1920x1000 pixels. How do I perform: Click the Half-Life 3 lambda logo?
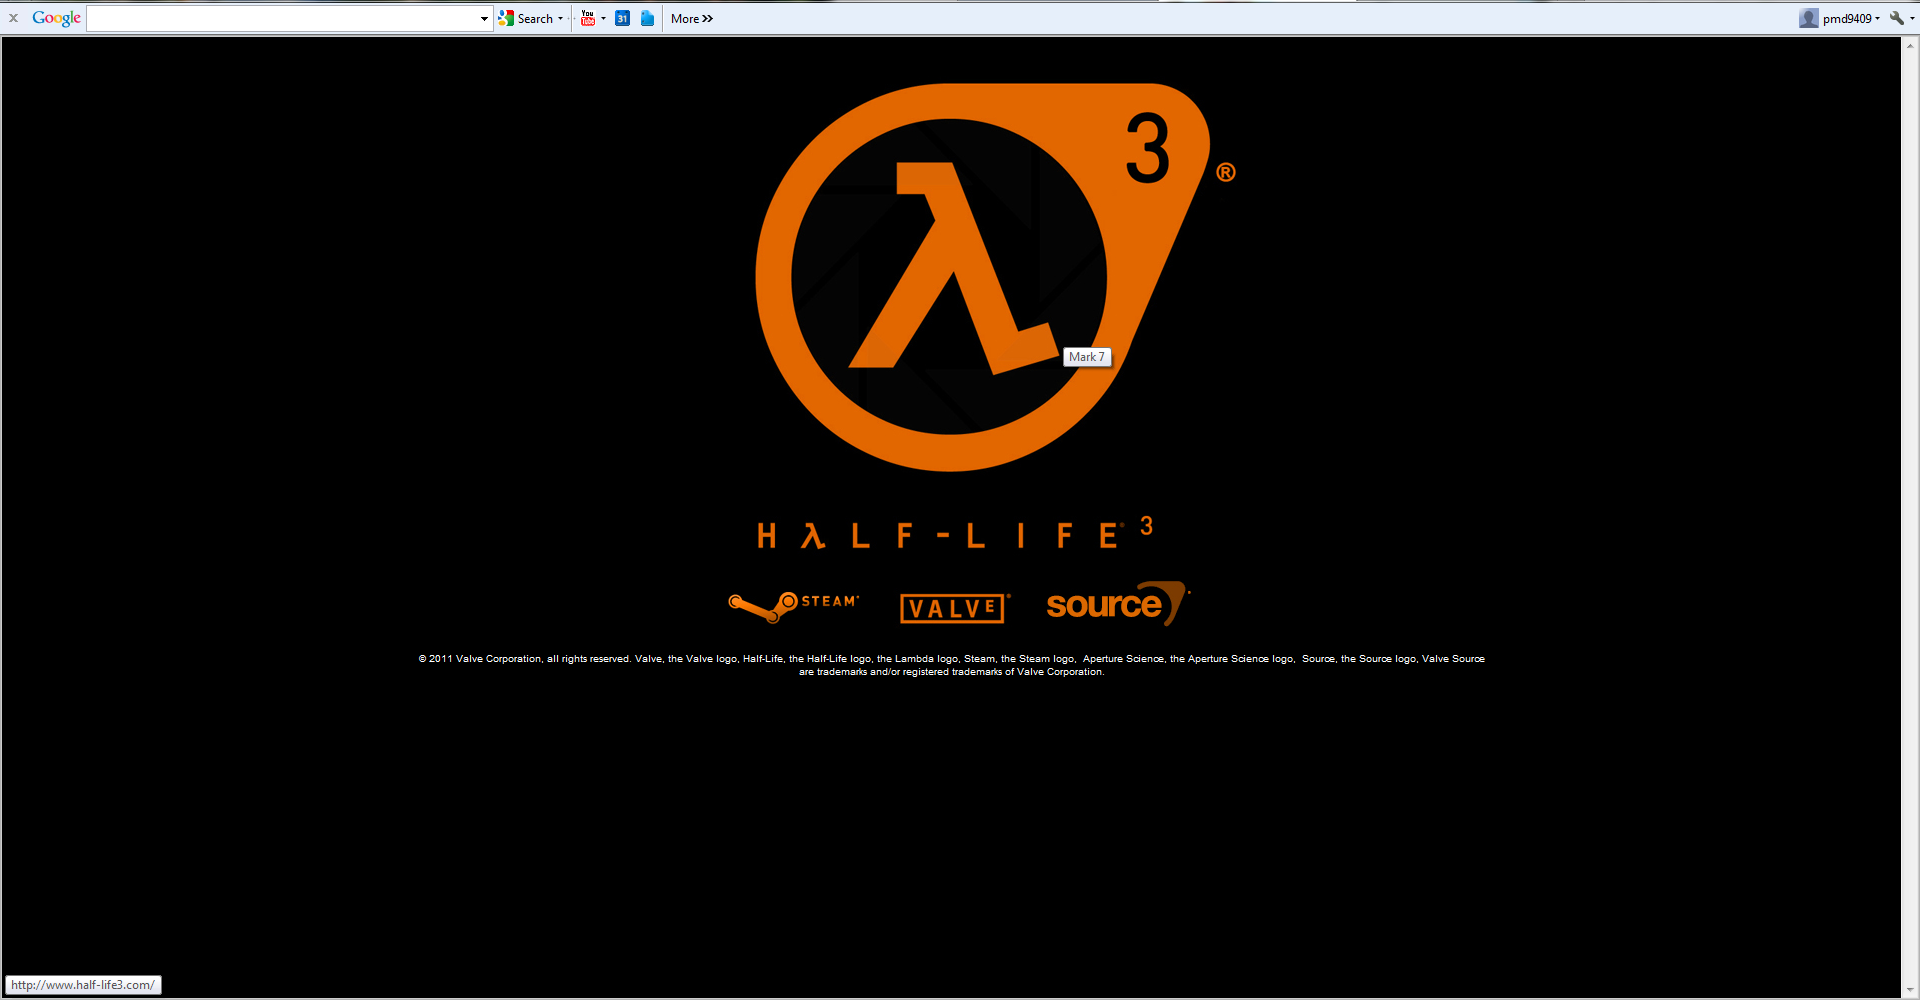click(983, 277)
